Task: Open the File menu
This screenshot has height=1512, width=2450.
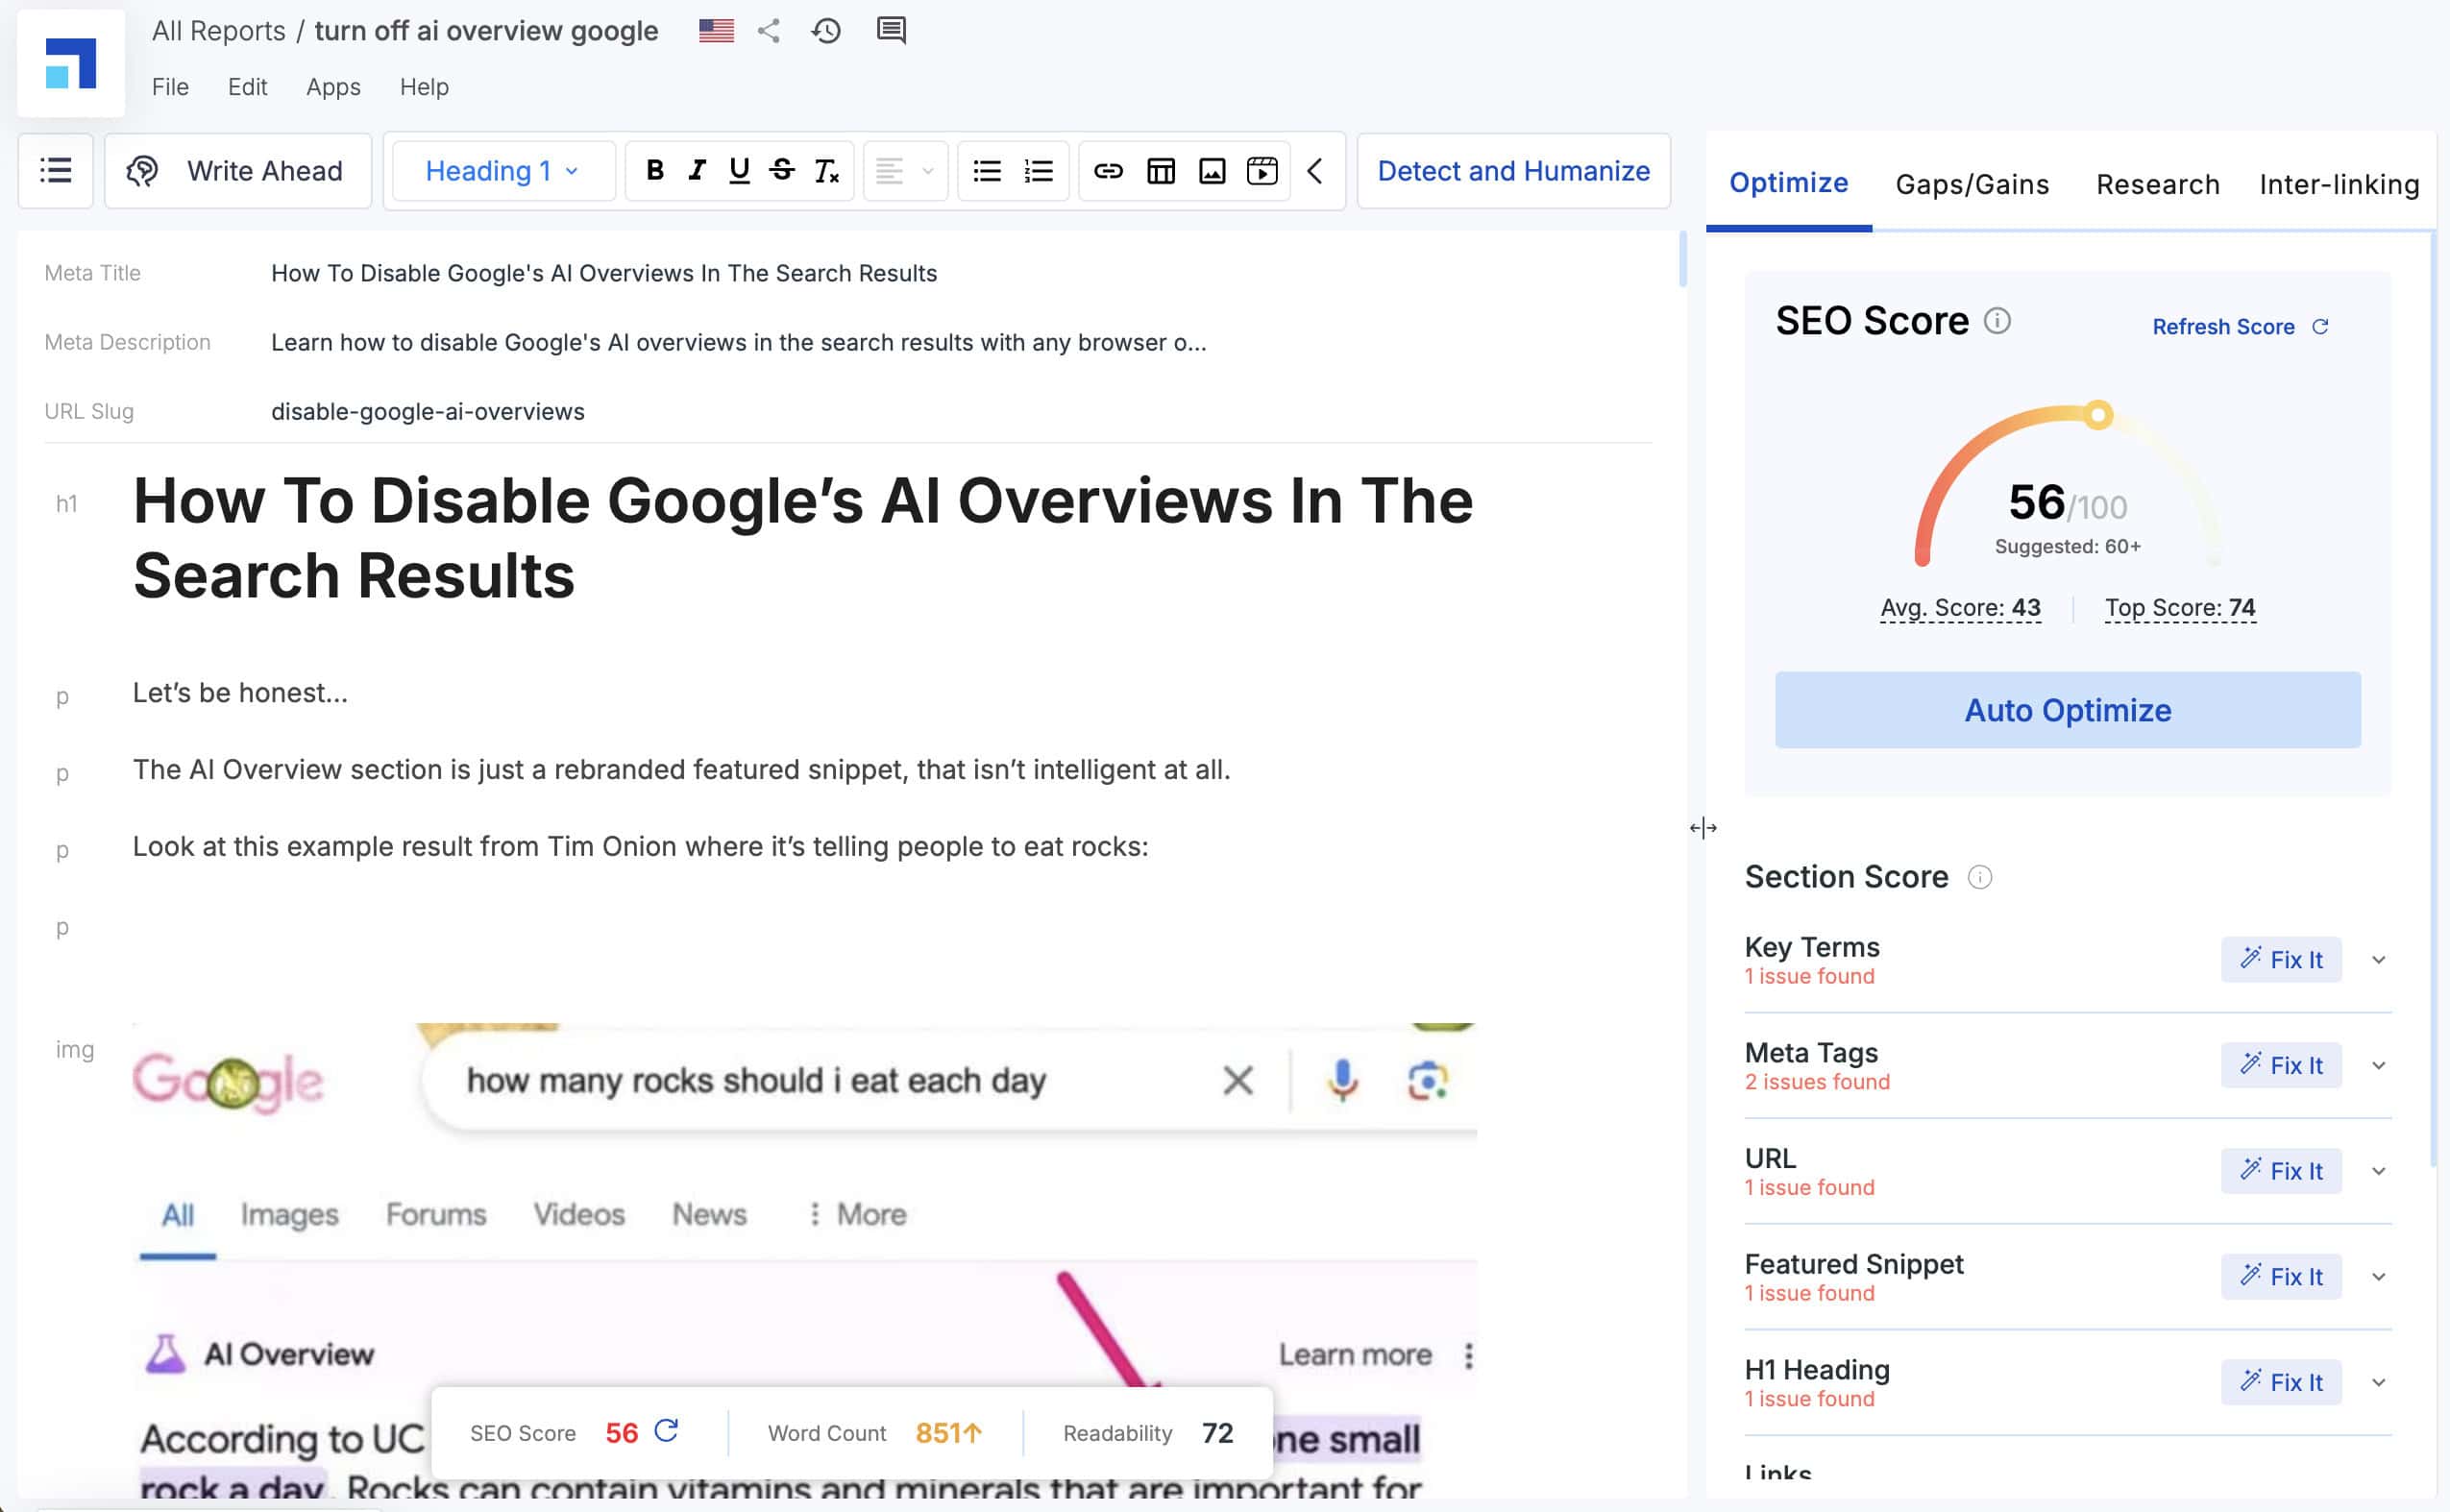Action: [x=170, y=87]
